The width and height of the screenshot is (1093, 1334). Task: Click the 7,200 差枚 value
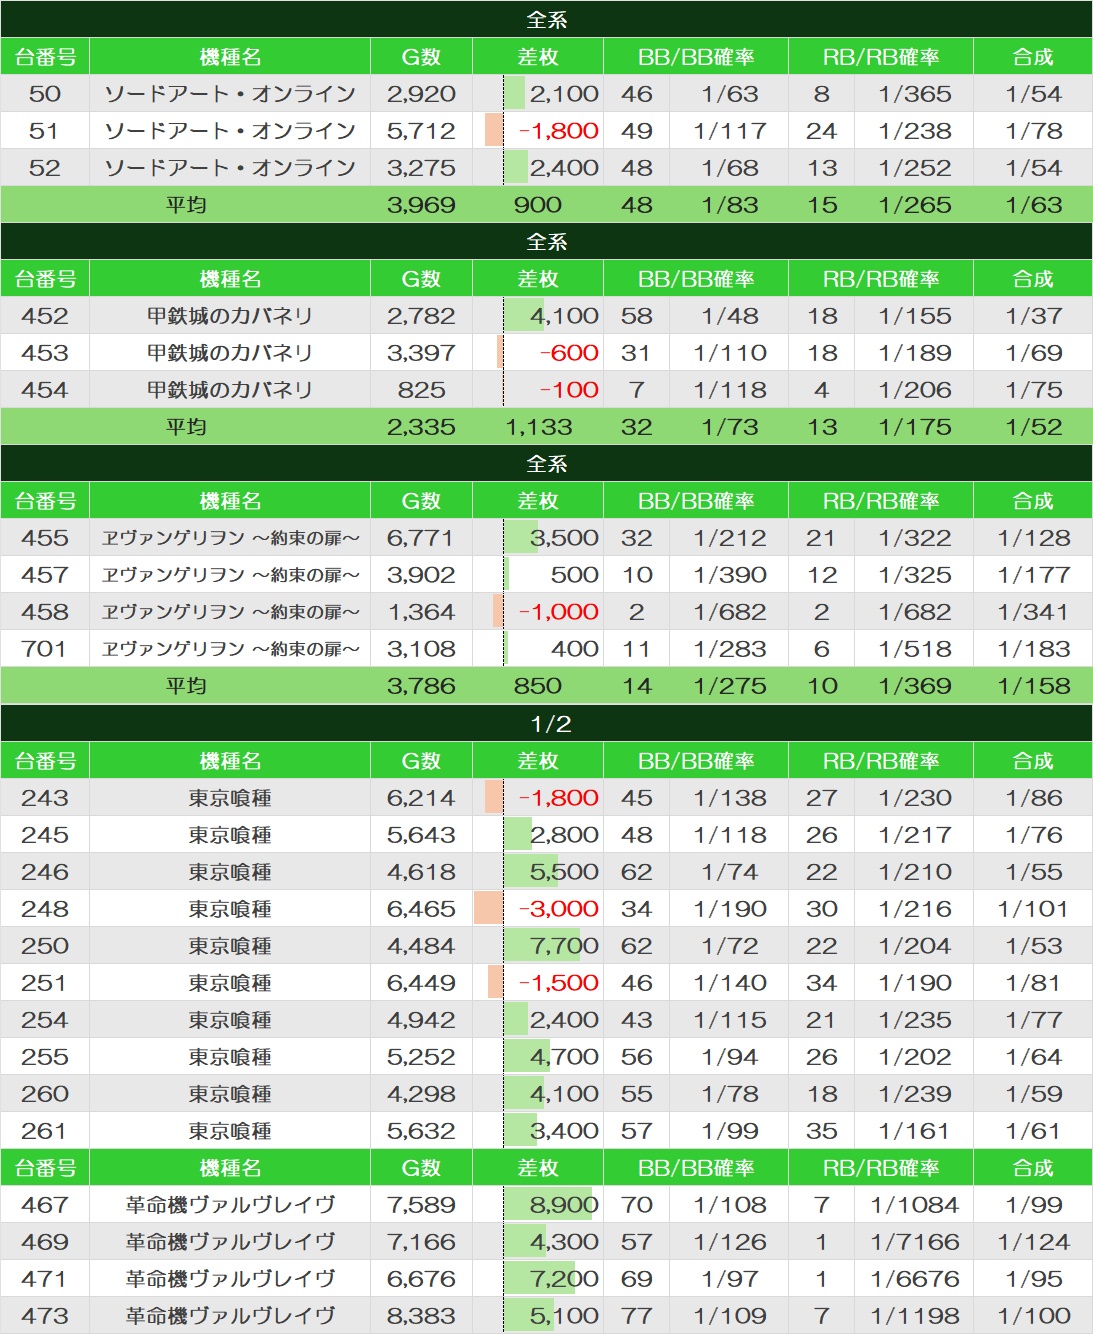tap(564, 1279)
